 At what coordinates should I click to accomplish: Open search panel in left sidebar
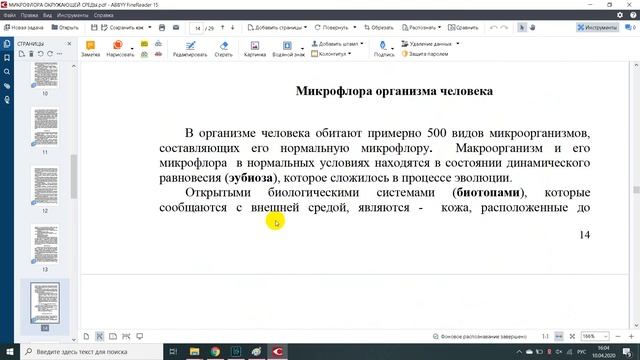pyautogui.click(x=7, y=72)
